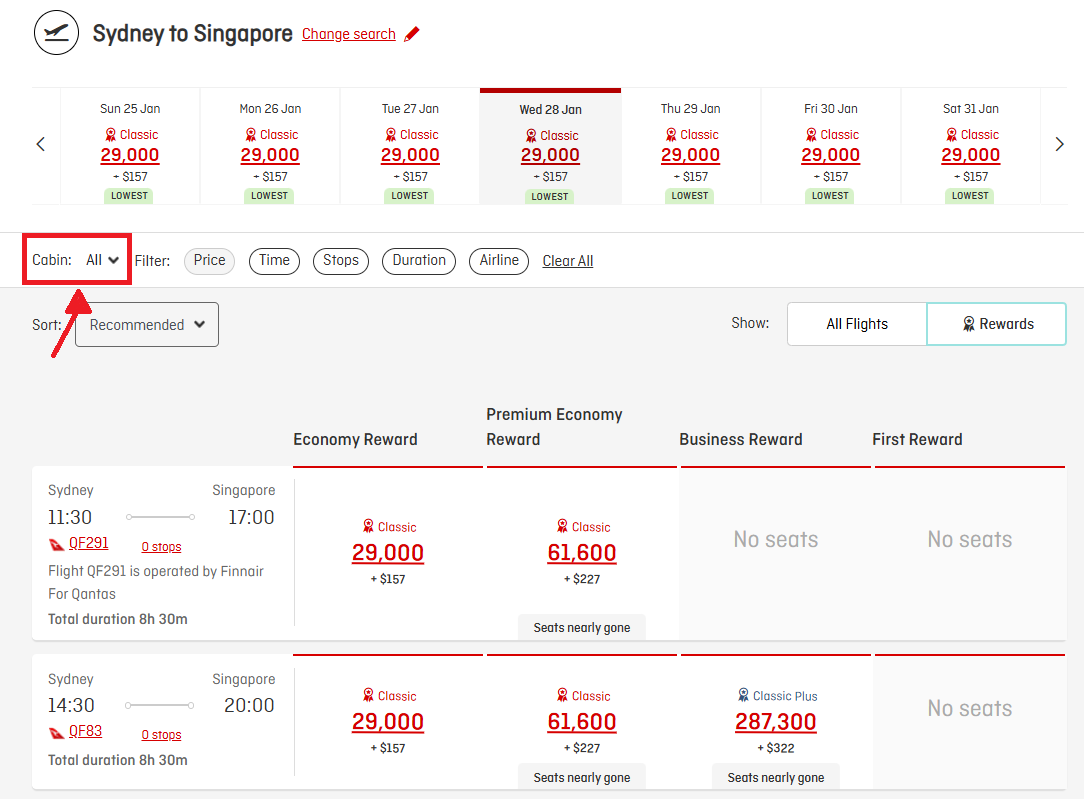Viewport: 1084px width, 799px height.
Task: Click the right arrow on the date carousel
Action: click(1060, 143)
